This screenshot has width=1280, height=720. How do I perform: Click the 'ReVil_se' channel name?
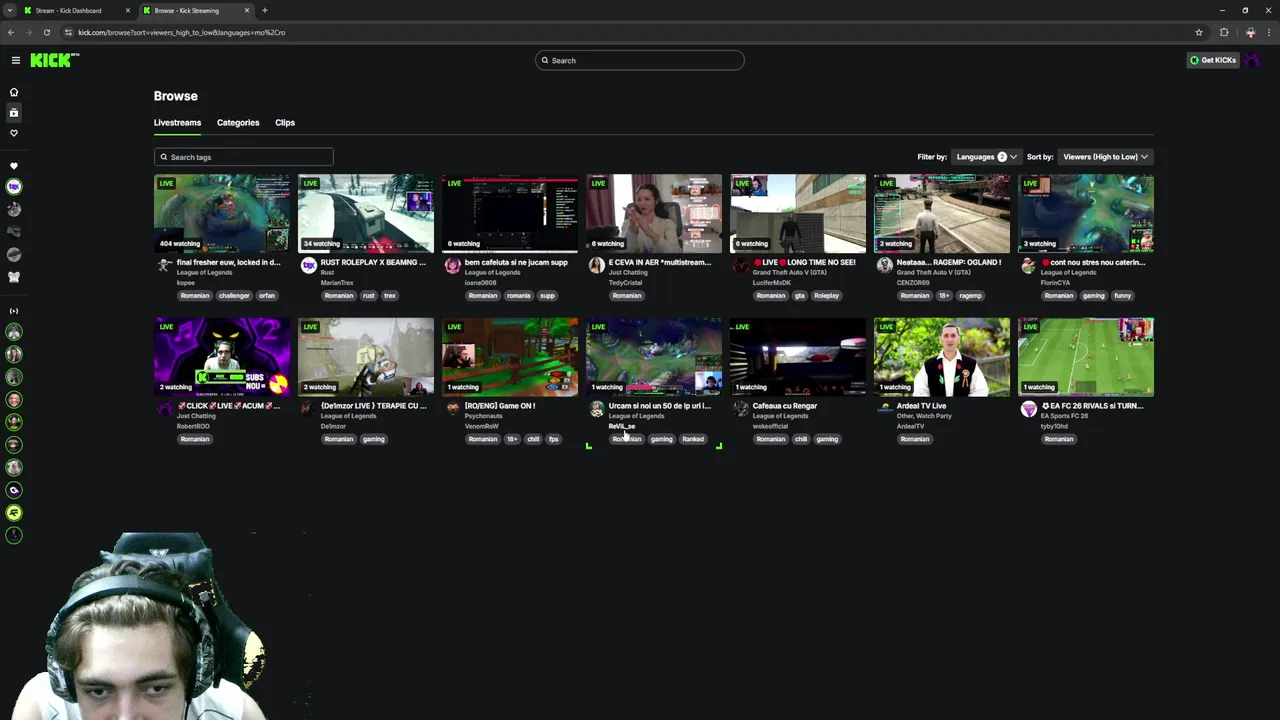coord(621,426)
